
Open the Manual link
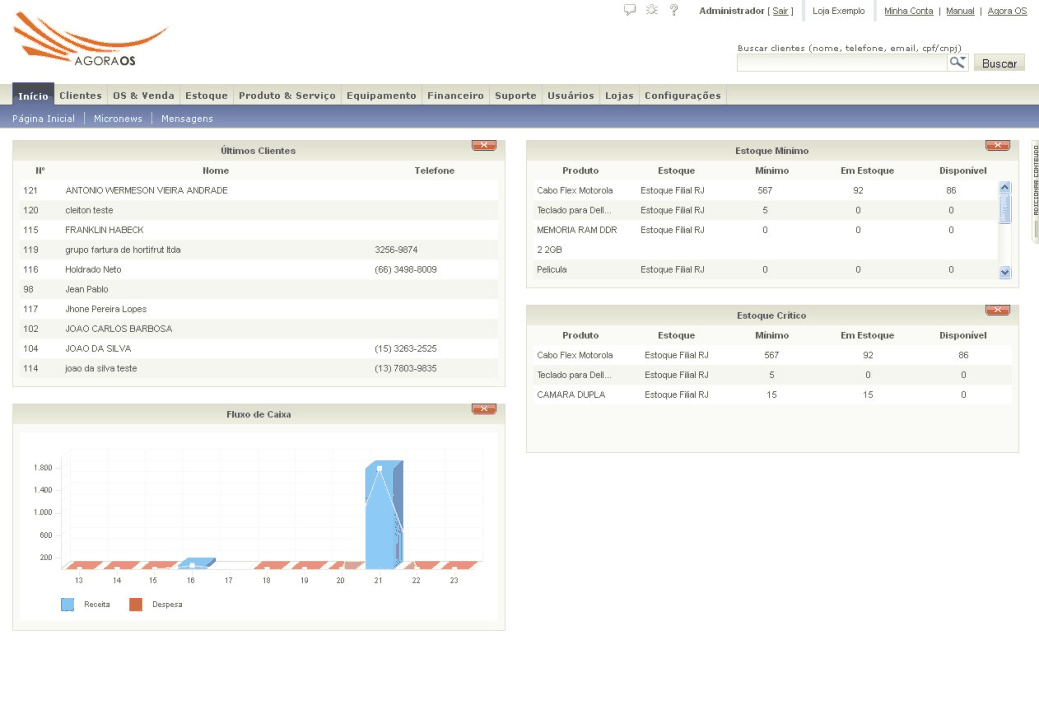tap(960, 11)
